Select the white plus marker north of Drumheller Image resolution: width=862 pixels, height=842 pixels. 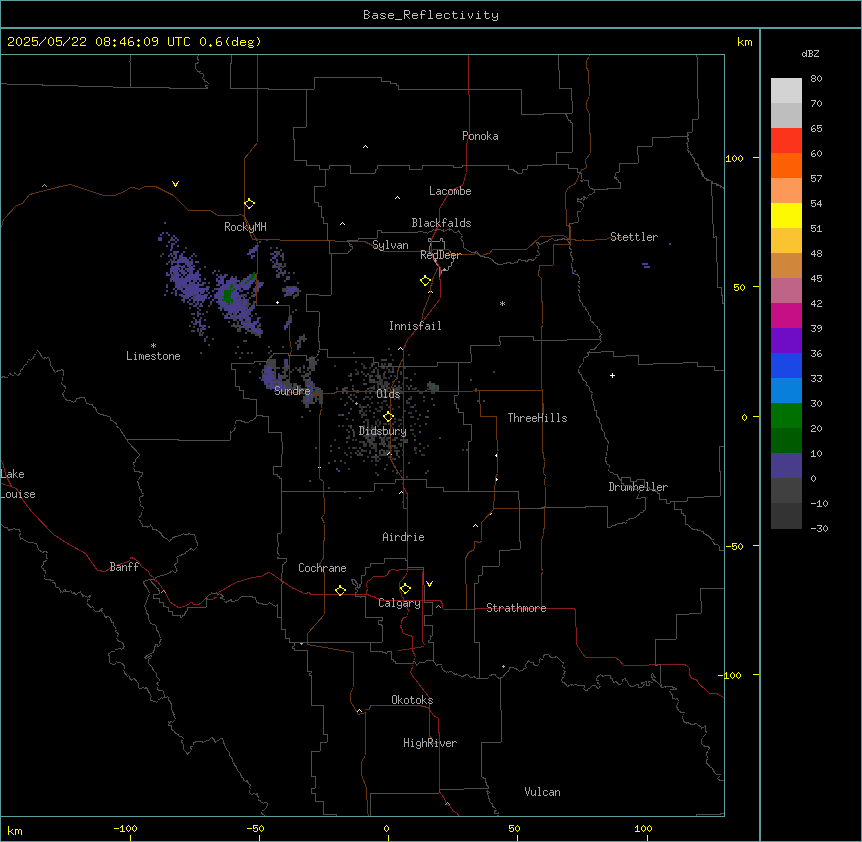[612, 375]
